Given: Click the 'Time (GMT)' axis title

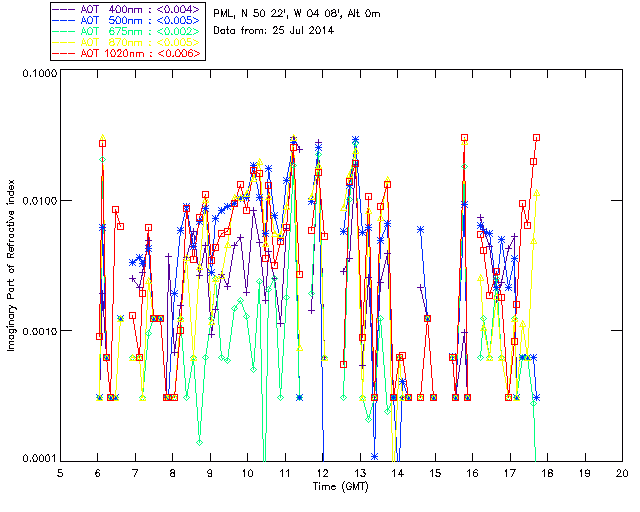Looking at the screenshot, I should coord(341,487).
